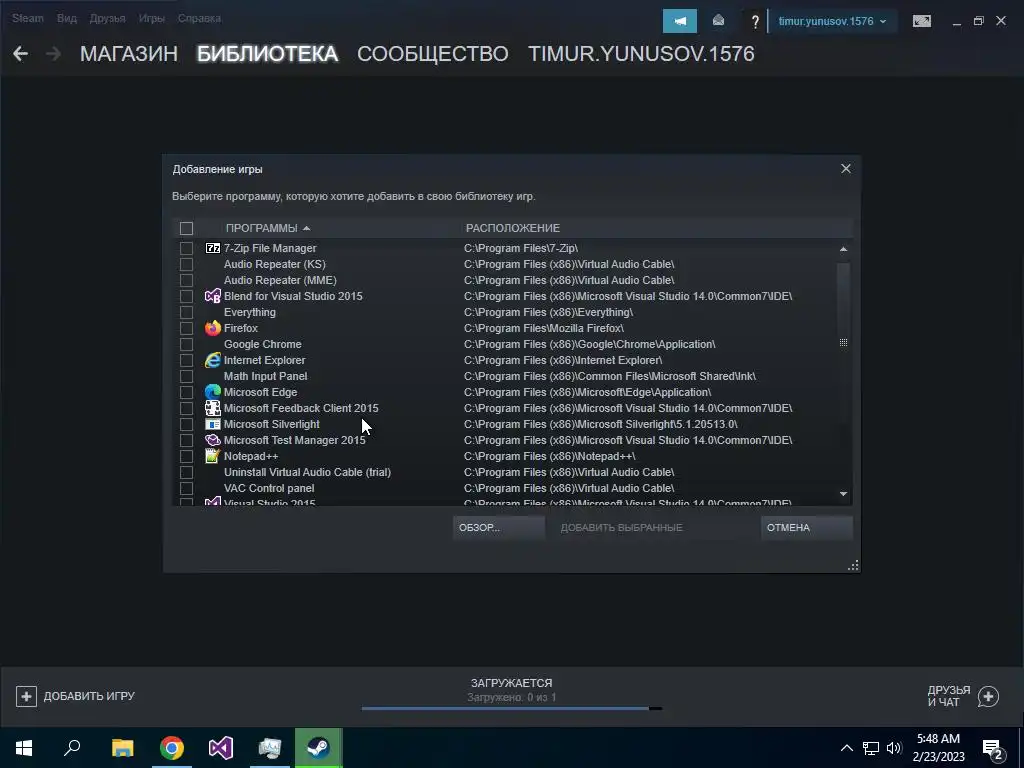Click the РАСПОЛОЖЕНИЕ column header
Viewport: 1024px width, 768px height.
tap(513, 228)
